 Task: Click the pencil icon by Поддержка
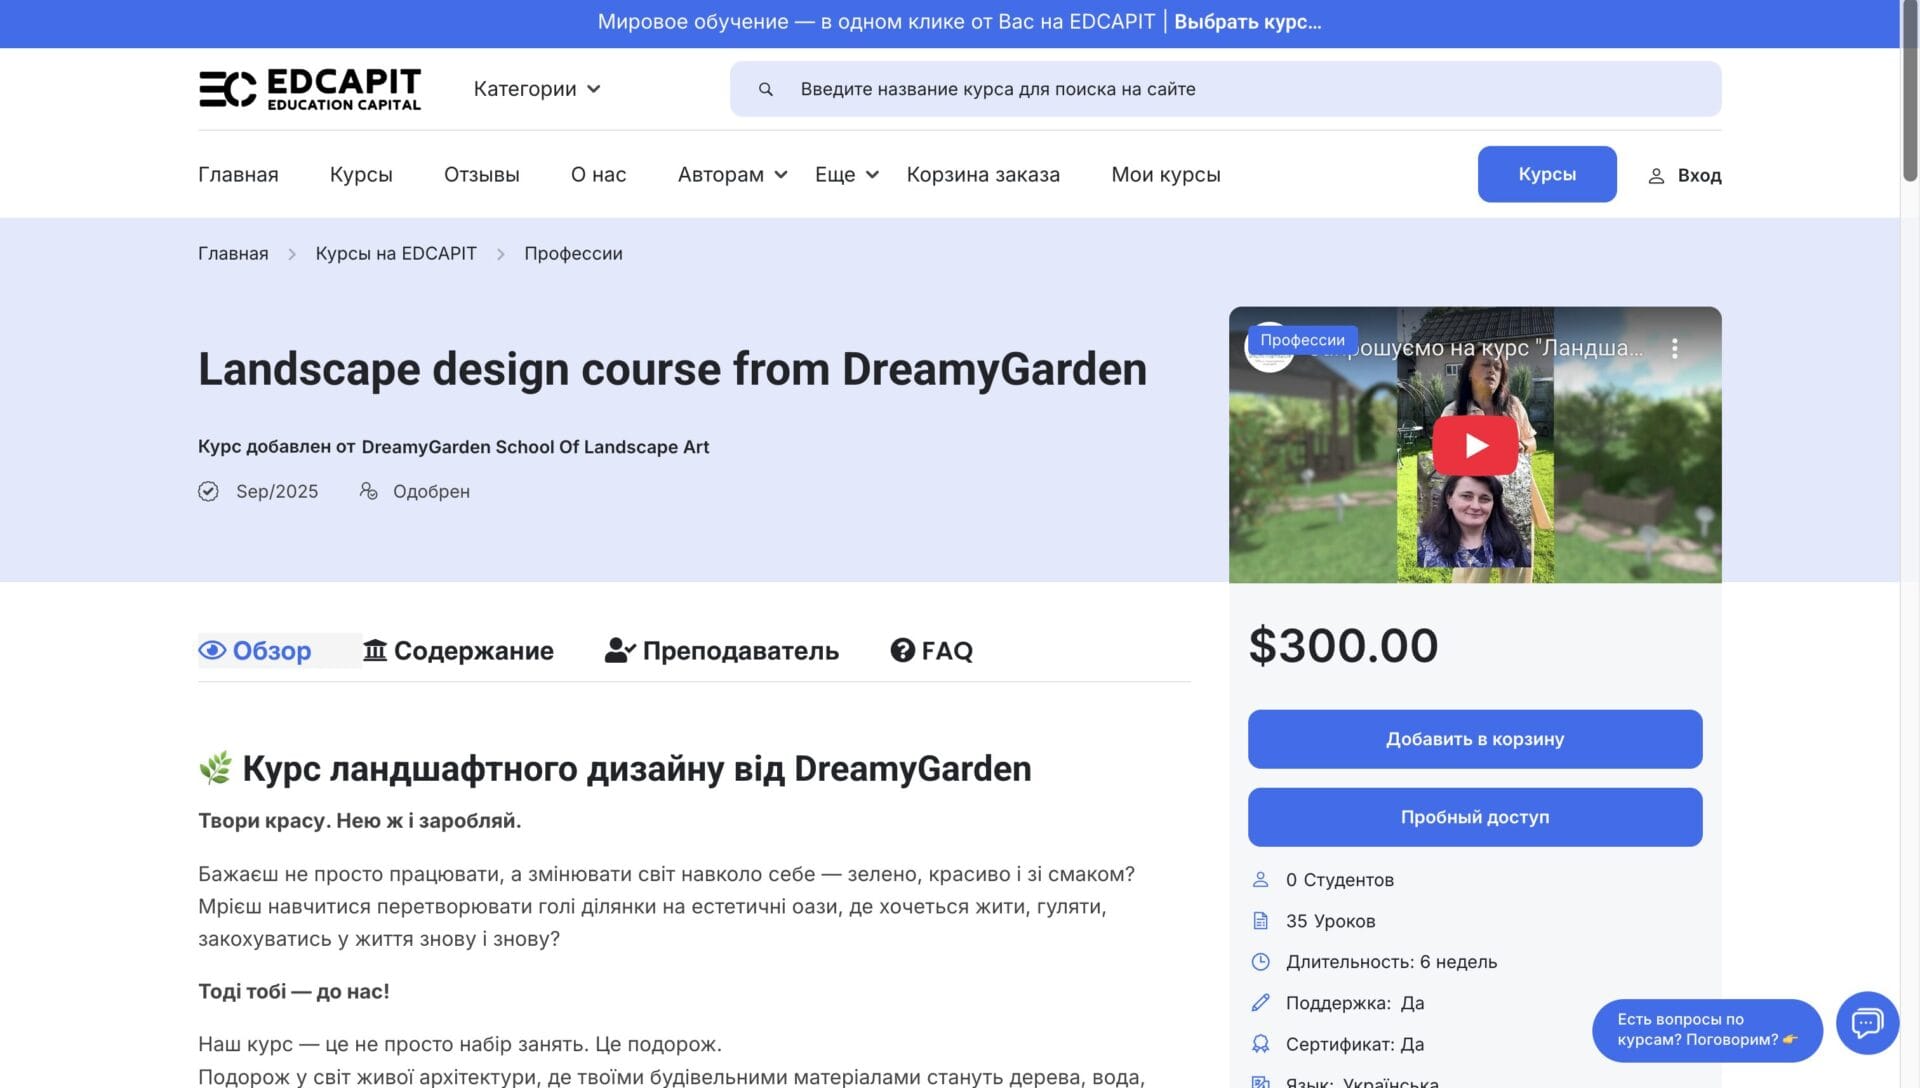tap(1260, 1003)
